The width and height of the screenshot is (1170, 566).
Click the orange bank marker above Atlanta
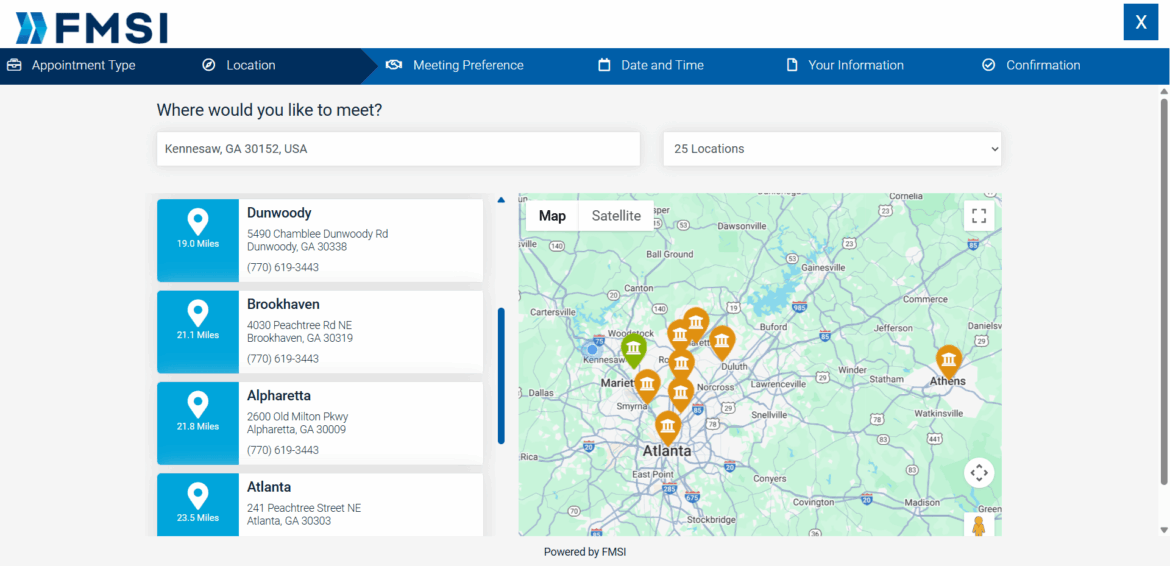(667, 427)
